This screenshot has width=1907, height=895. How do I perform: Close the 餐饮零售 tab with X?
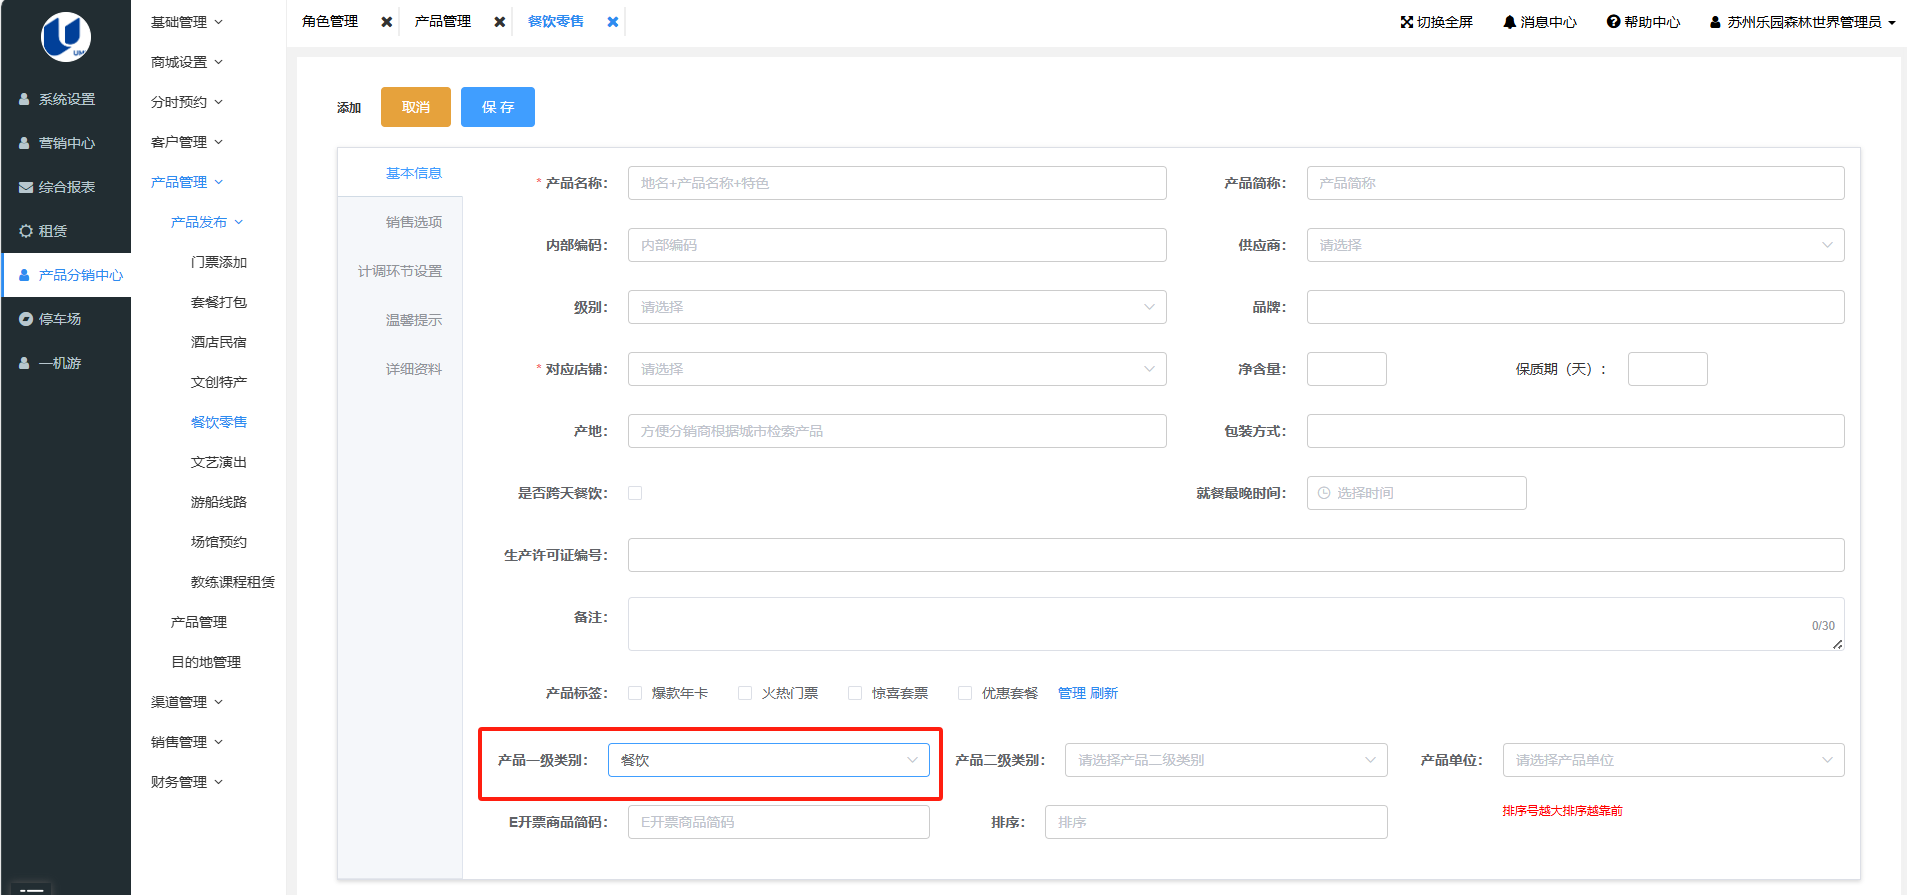[613, 22]
